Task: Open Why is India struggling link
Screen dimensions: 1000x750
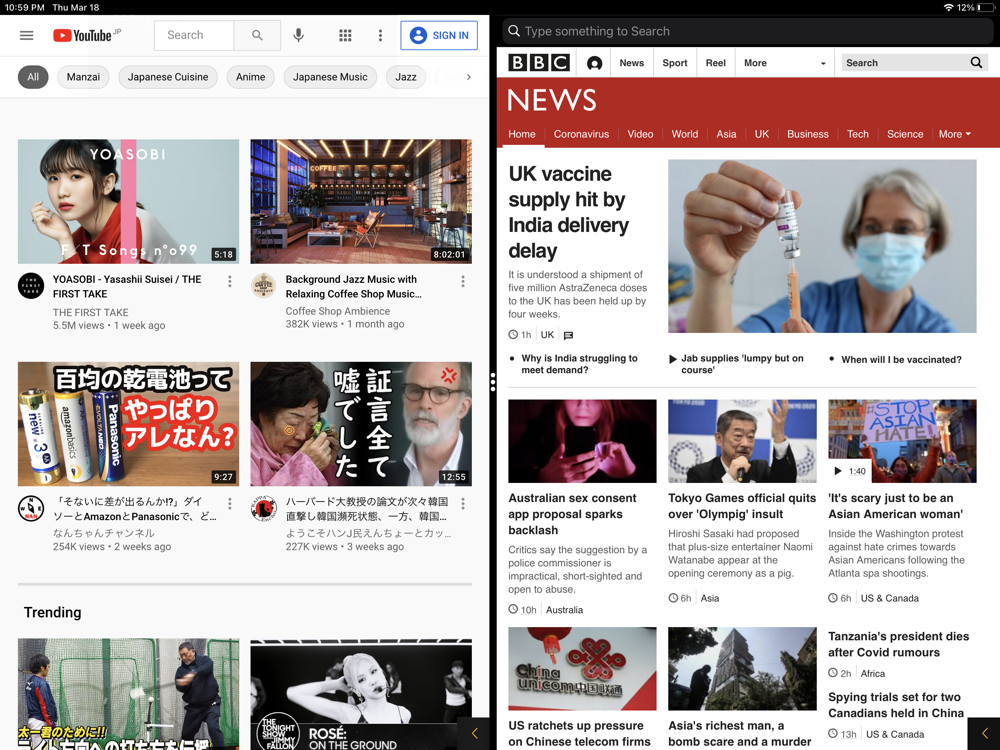Action: pos(579,364)
